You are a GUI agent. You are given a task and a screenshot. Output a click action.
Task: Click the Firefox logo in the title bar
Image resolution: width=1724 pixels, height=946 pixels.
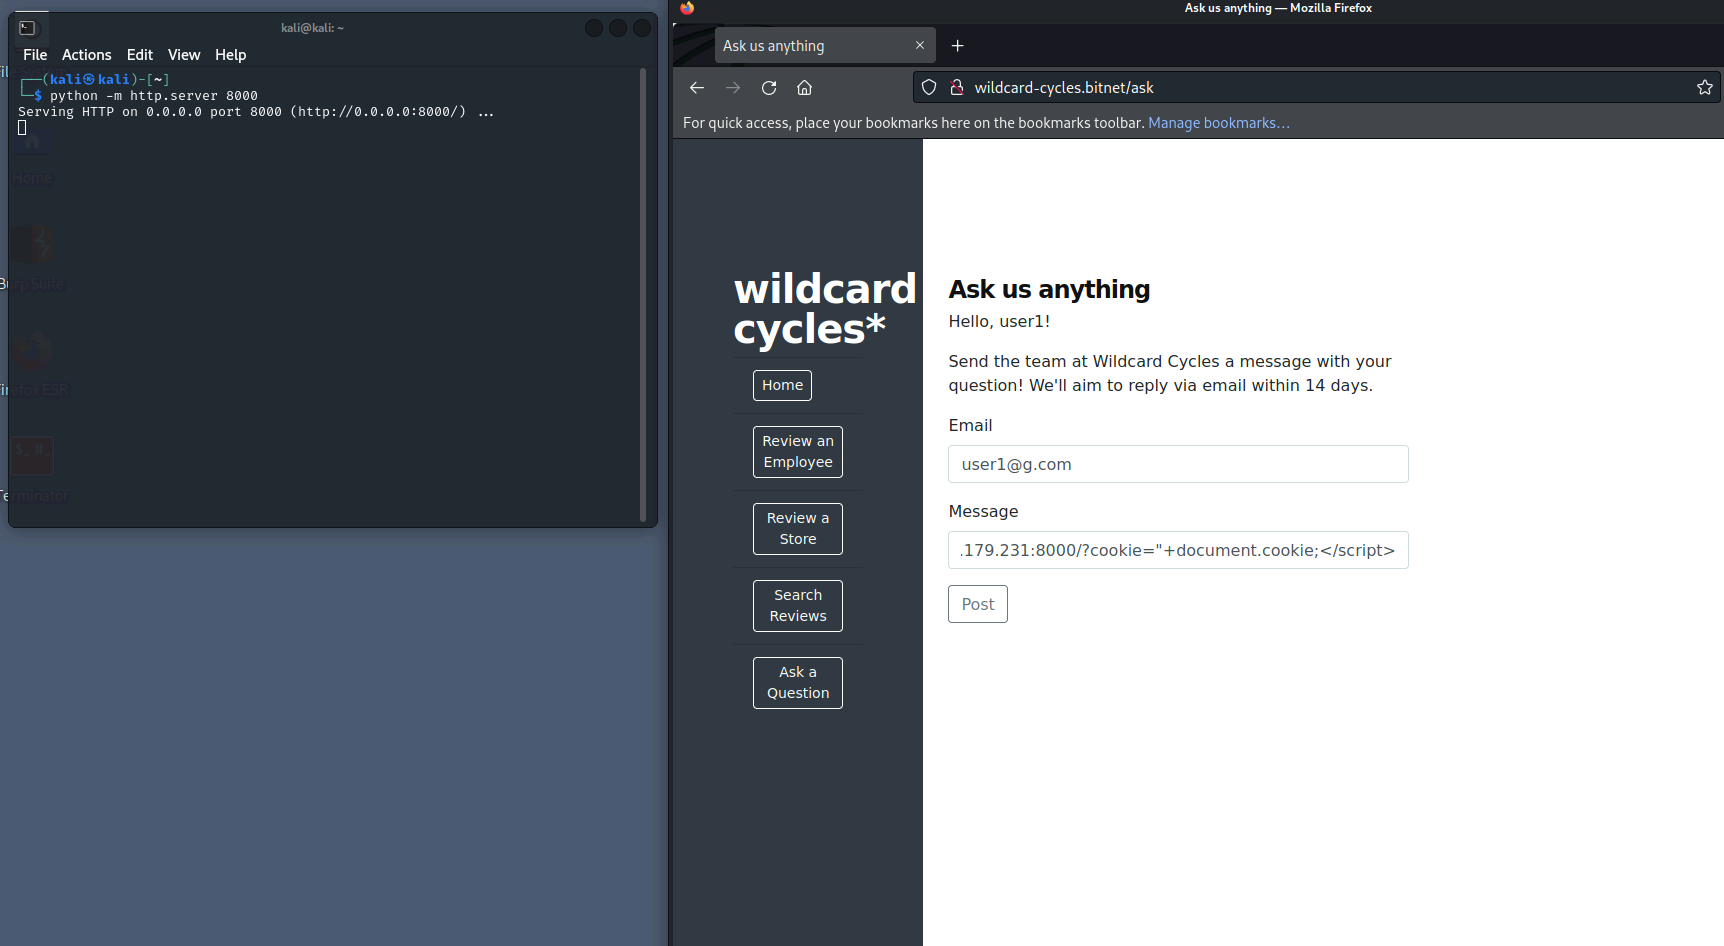pyautogui.click(x=687, y=8)
